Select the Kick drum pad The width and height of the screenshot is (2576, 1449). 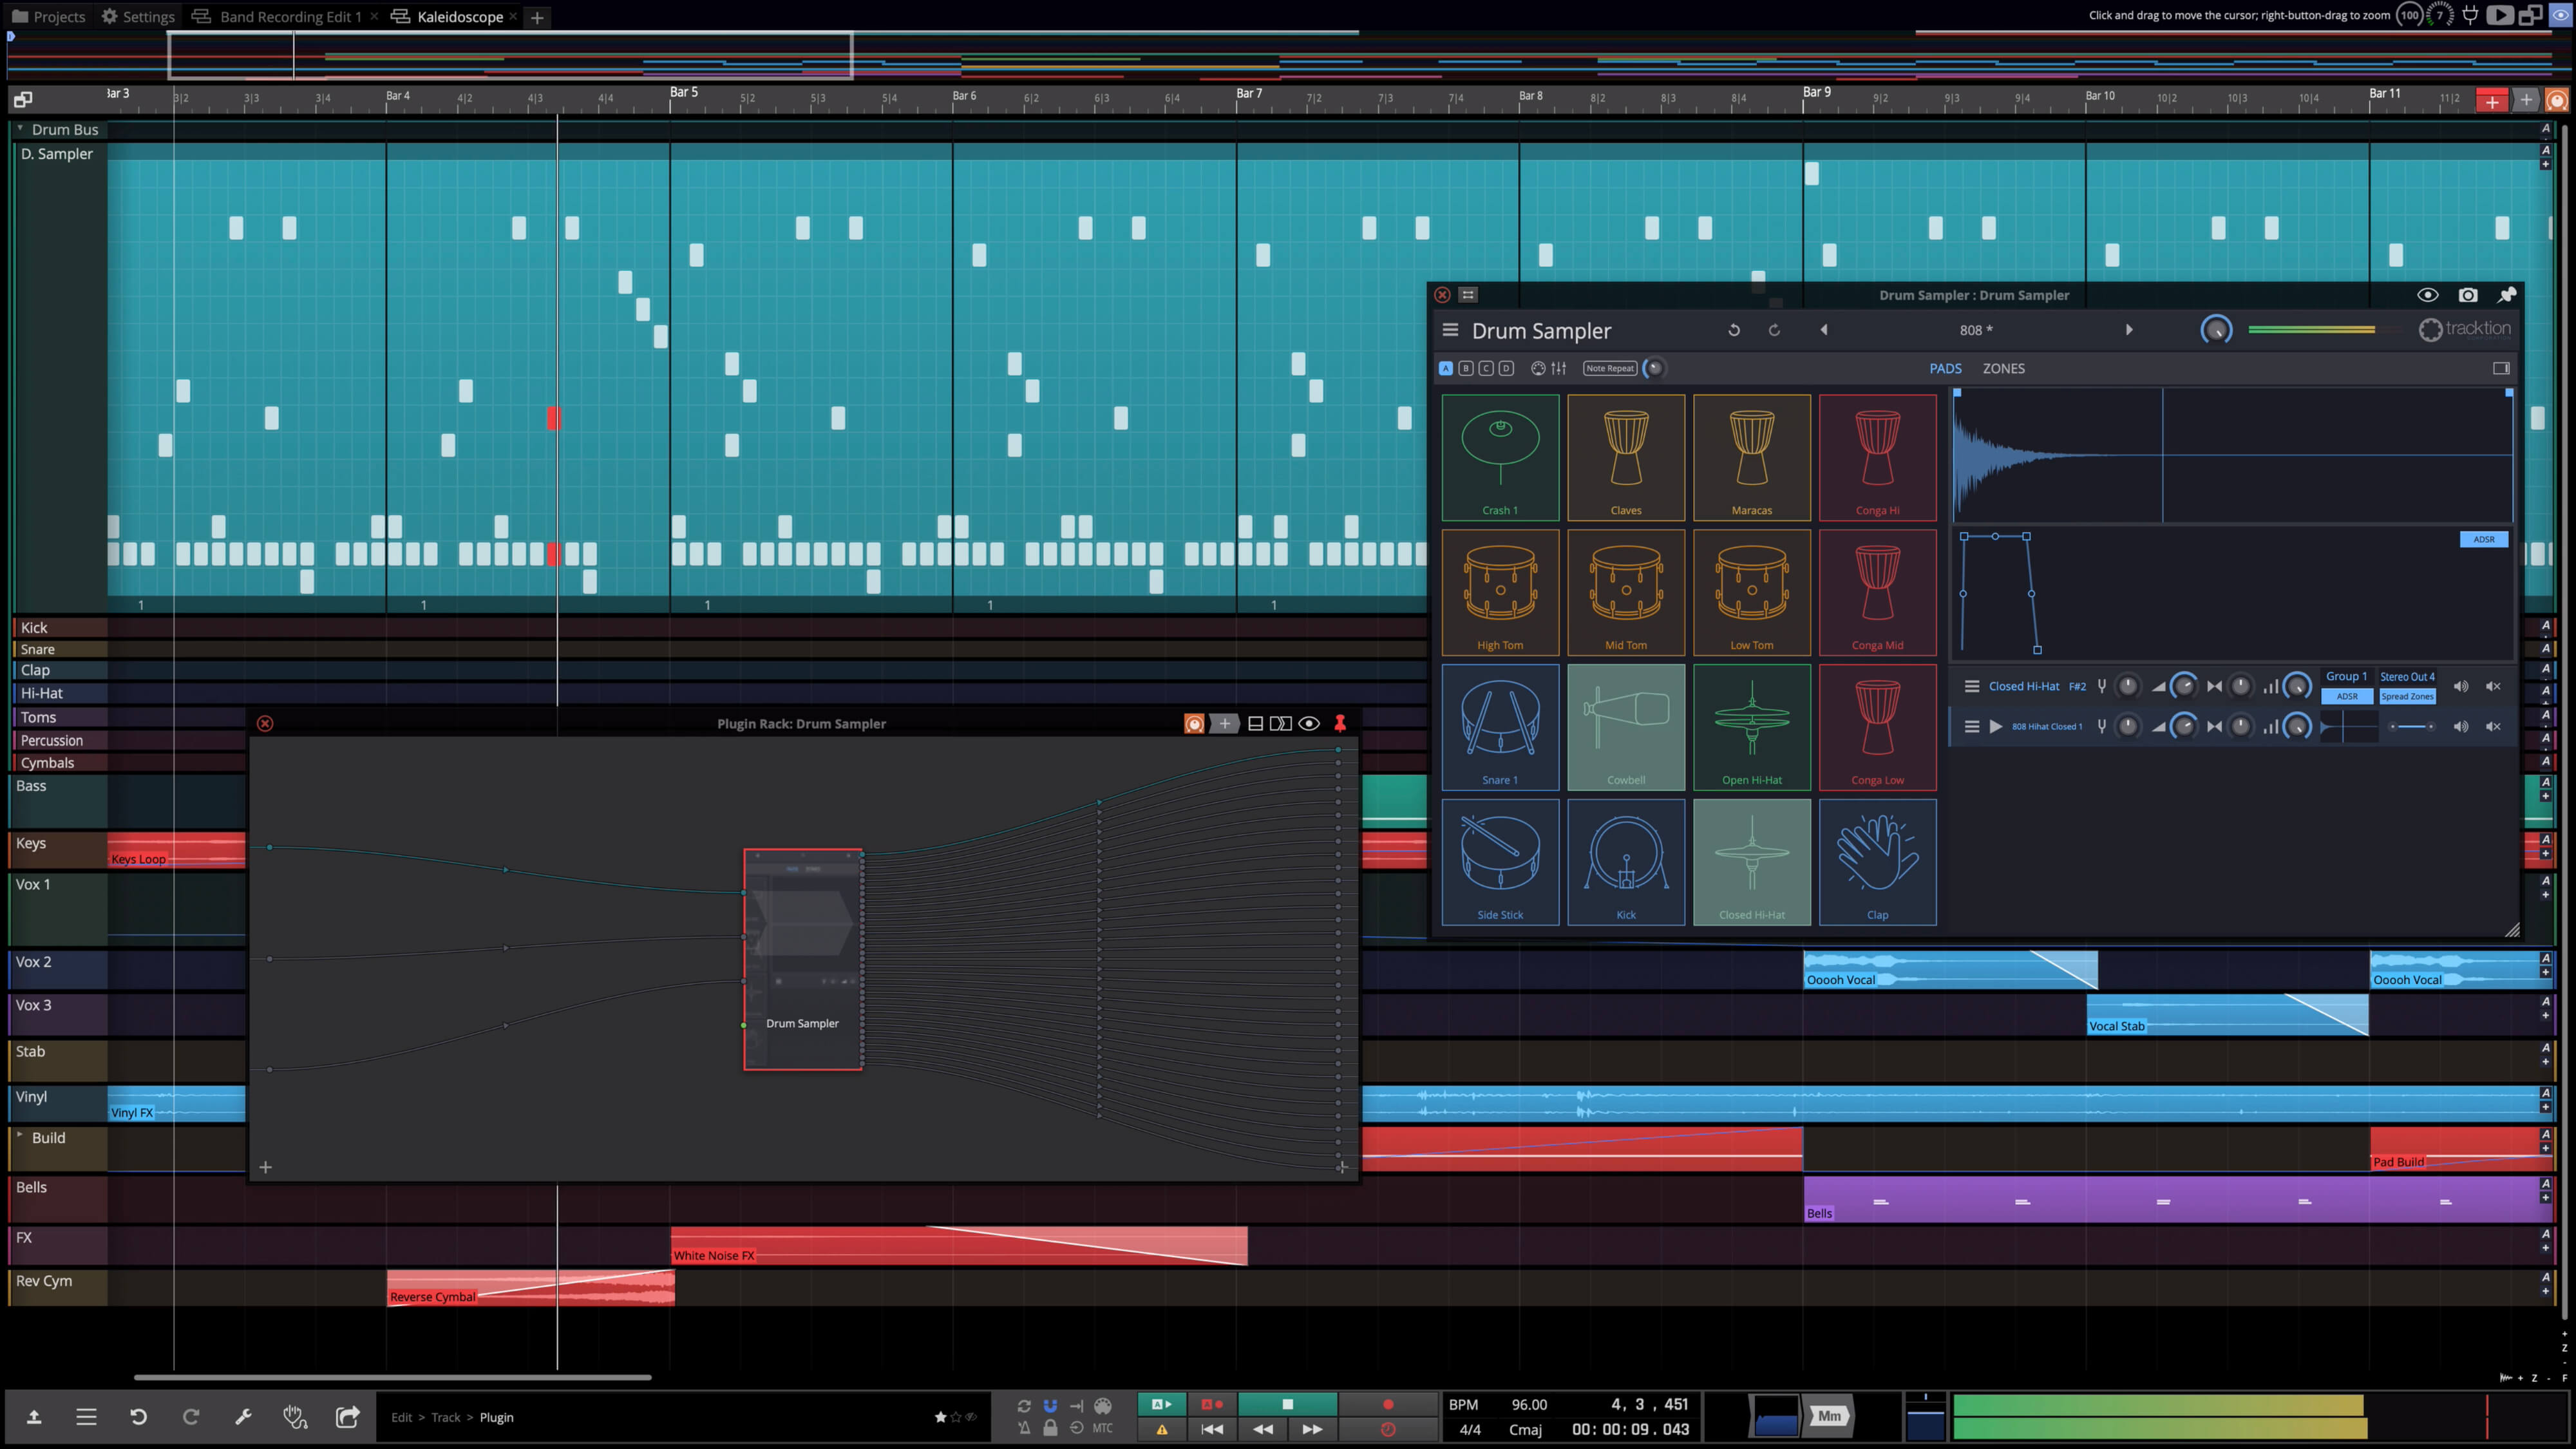1625,861
